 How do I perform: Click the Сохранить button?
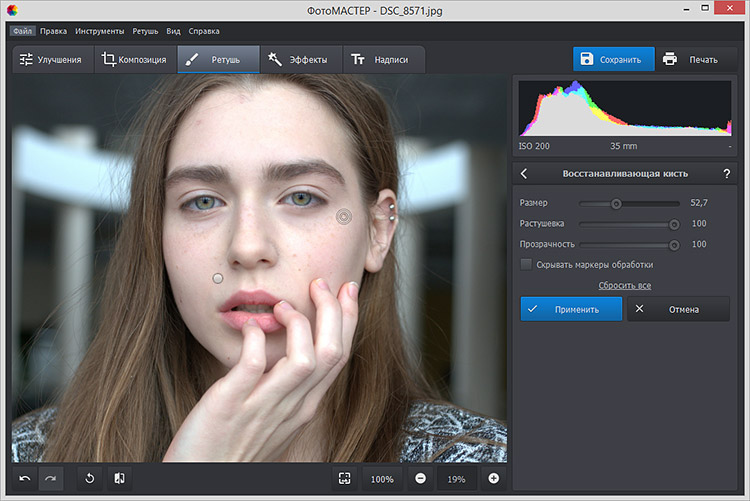click(613, 59)
